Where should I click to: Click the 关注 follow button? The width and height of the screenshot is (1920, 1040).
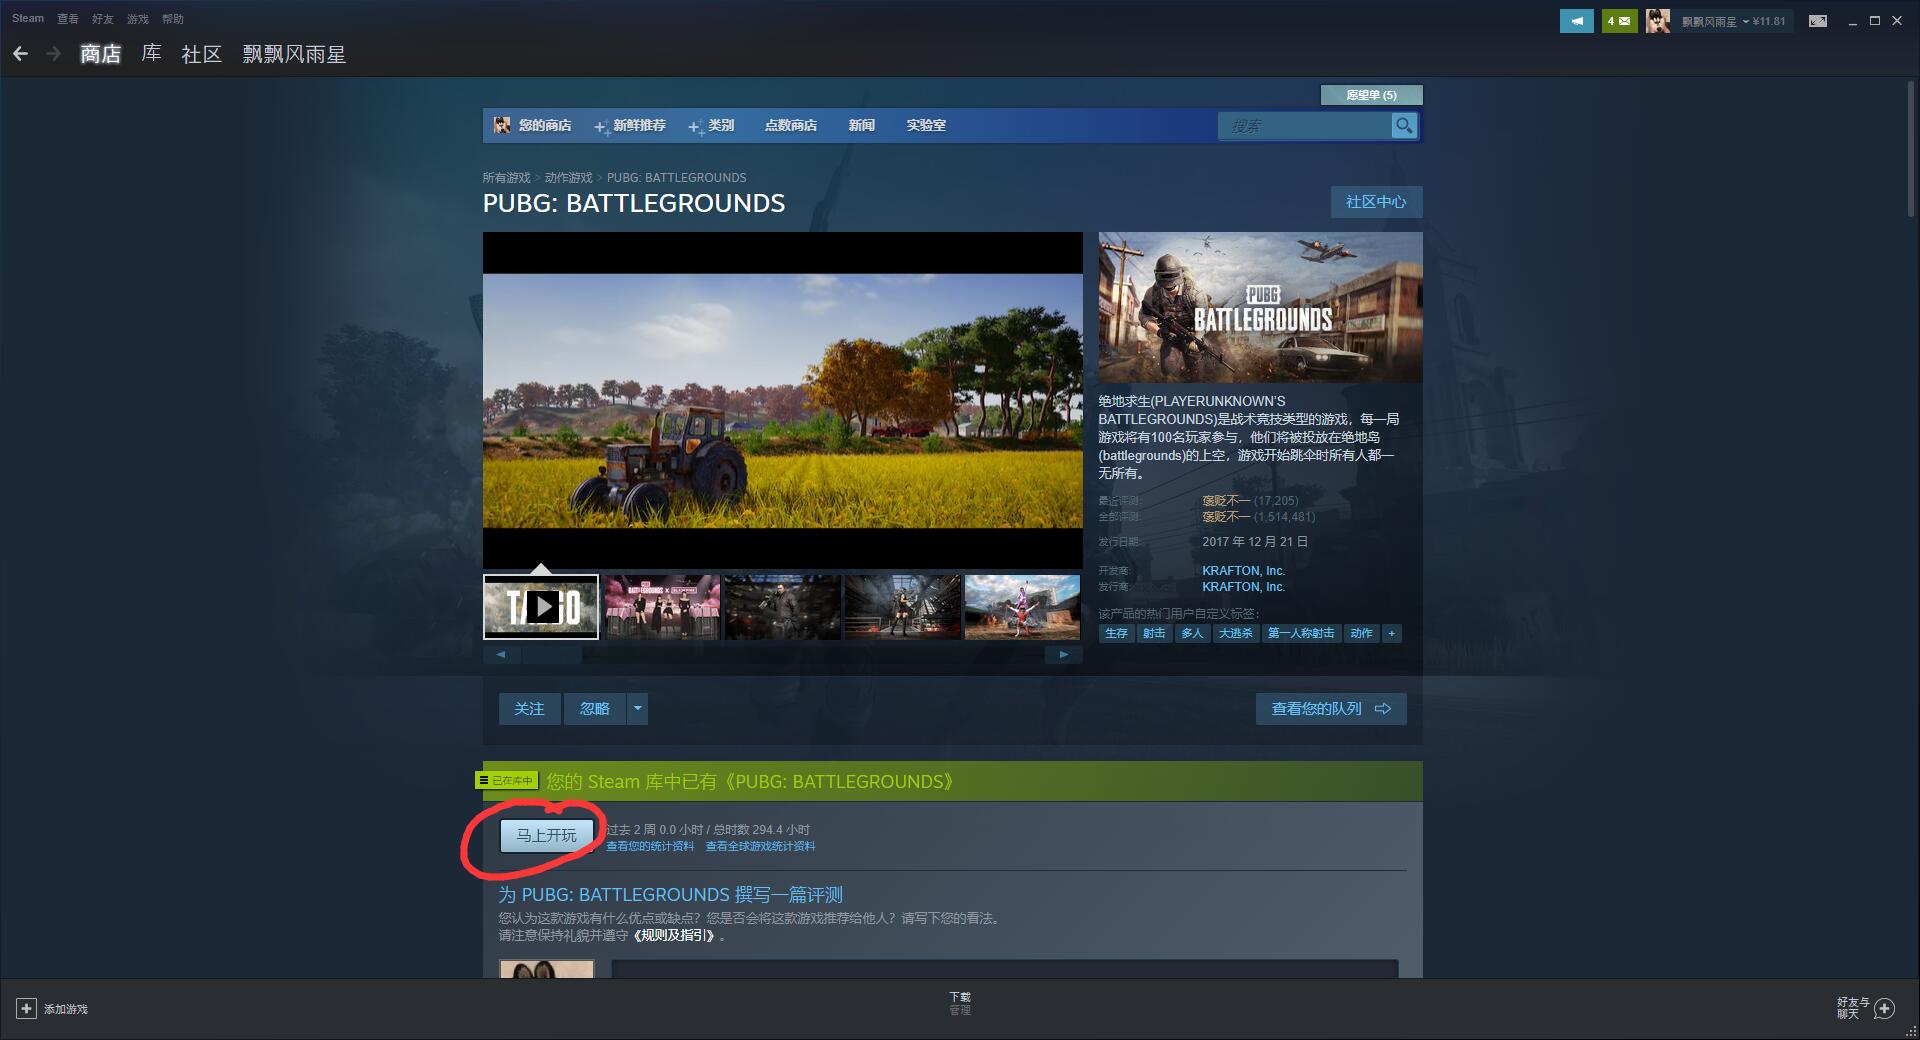[529, 708]
